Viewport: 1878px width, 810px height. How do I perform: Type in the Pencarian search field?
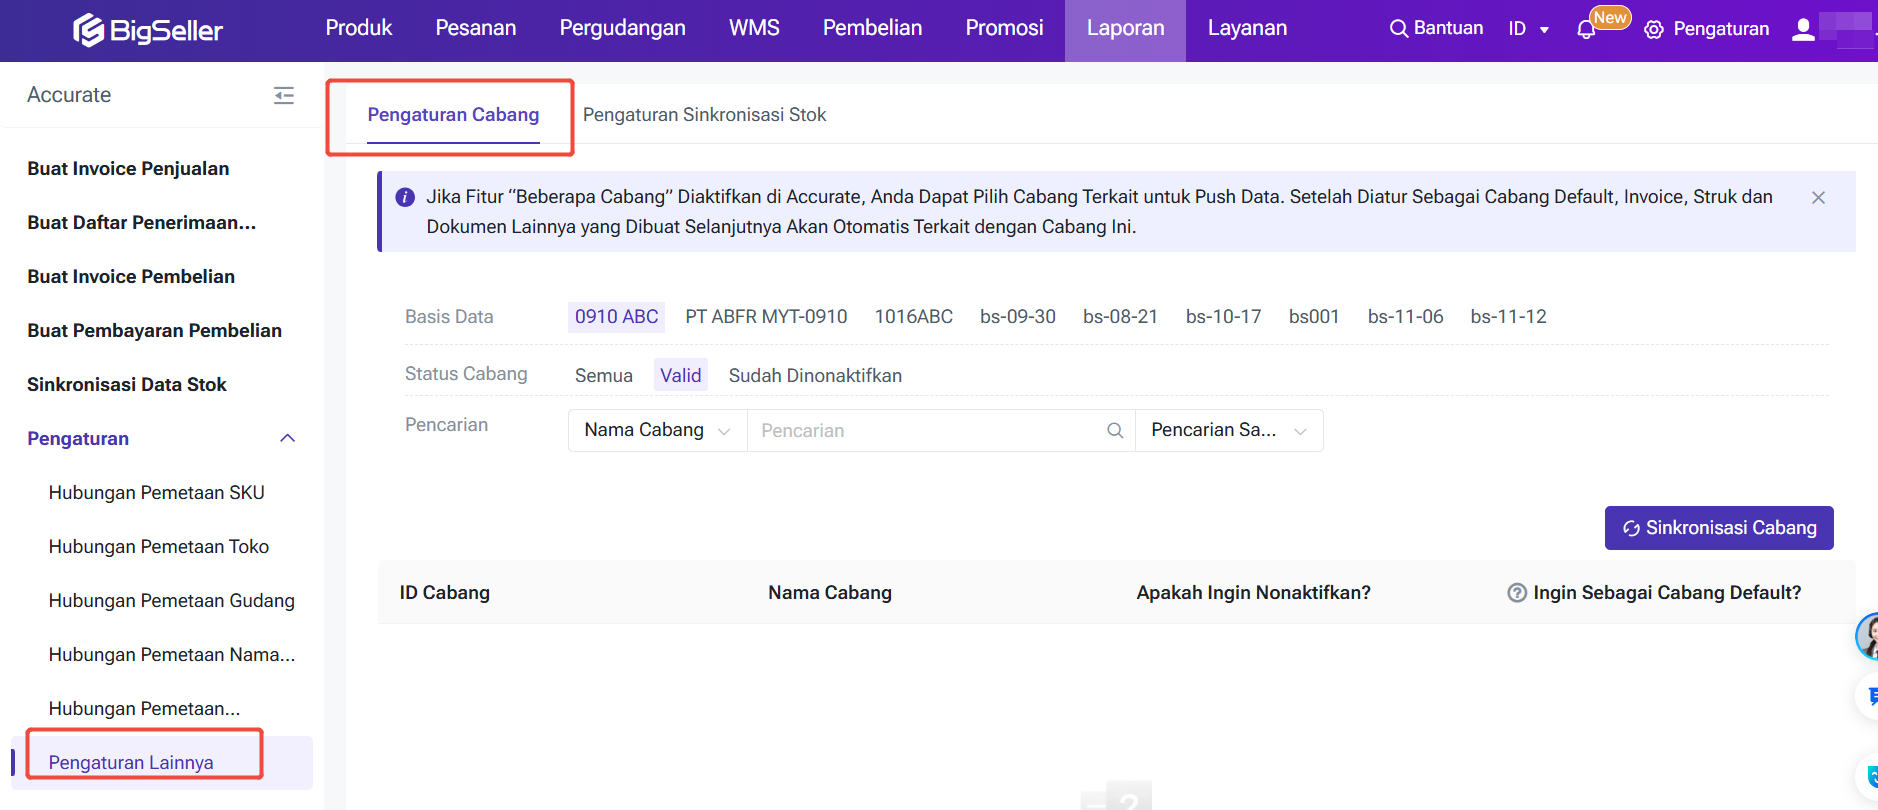coord(925,431)
